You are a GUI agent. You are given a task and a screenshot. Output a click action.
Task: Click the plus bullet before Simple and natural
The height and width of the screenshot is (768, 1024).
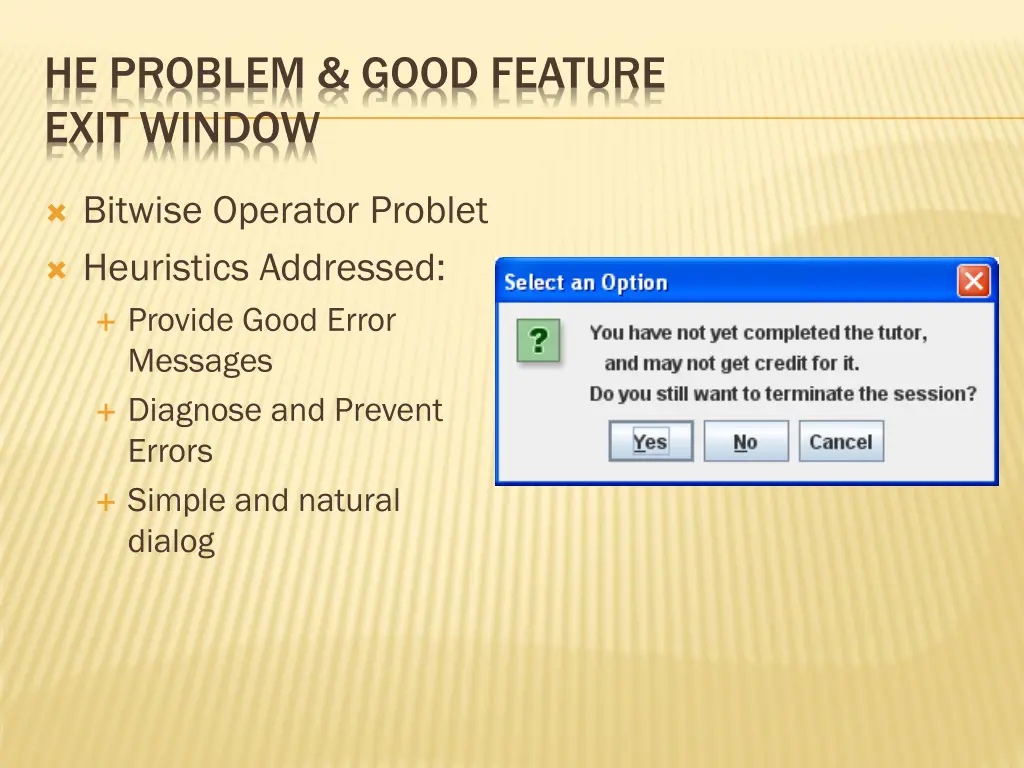click(105, 502)
